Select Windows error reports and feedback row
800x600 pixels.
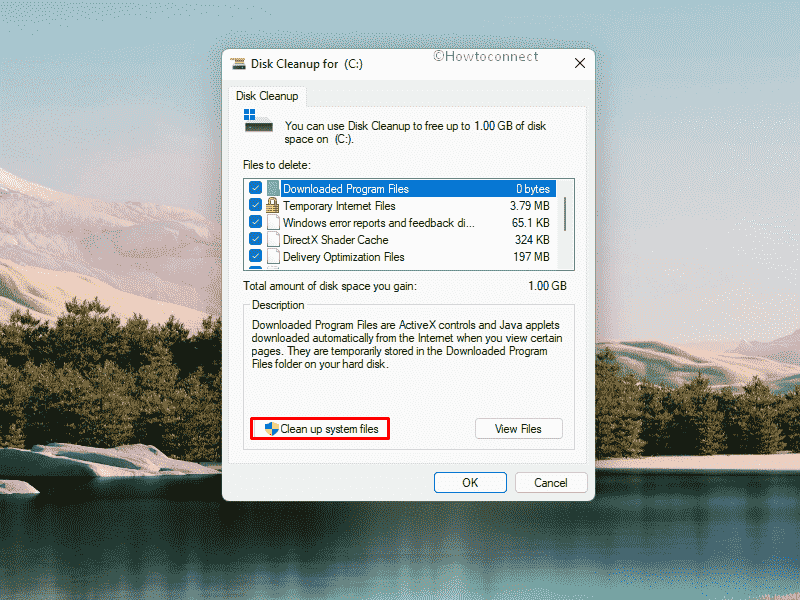pyautogui.click(x=379, y=223)
